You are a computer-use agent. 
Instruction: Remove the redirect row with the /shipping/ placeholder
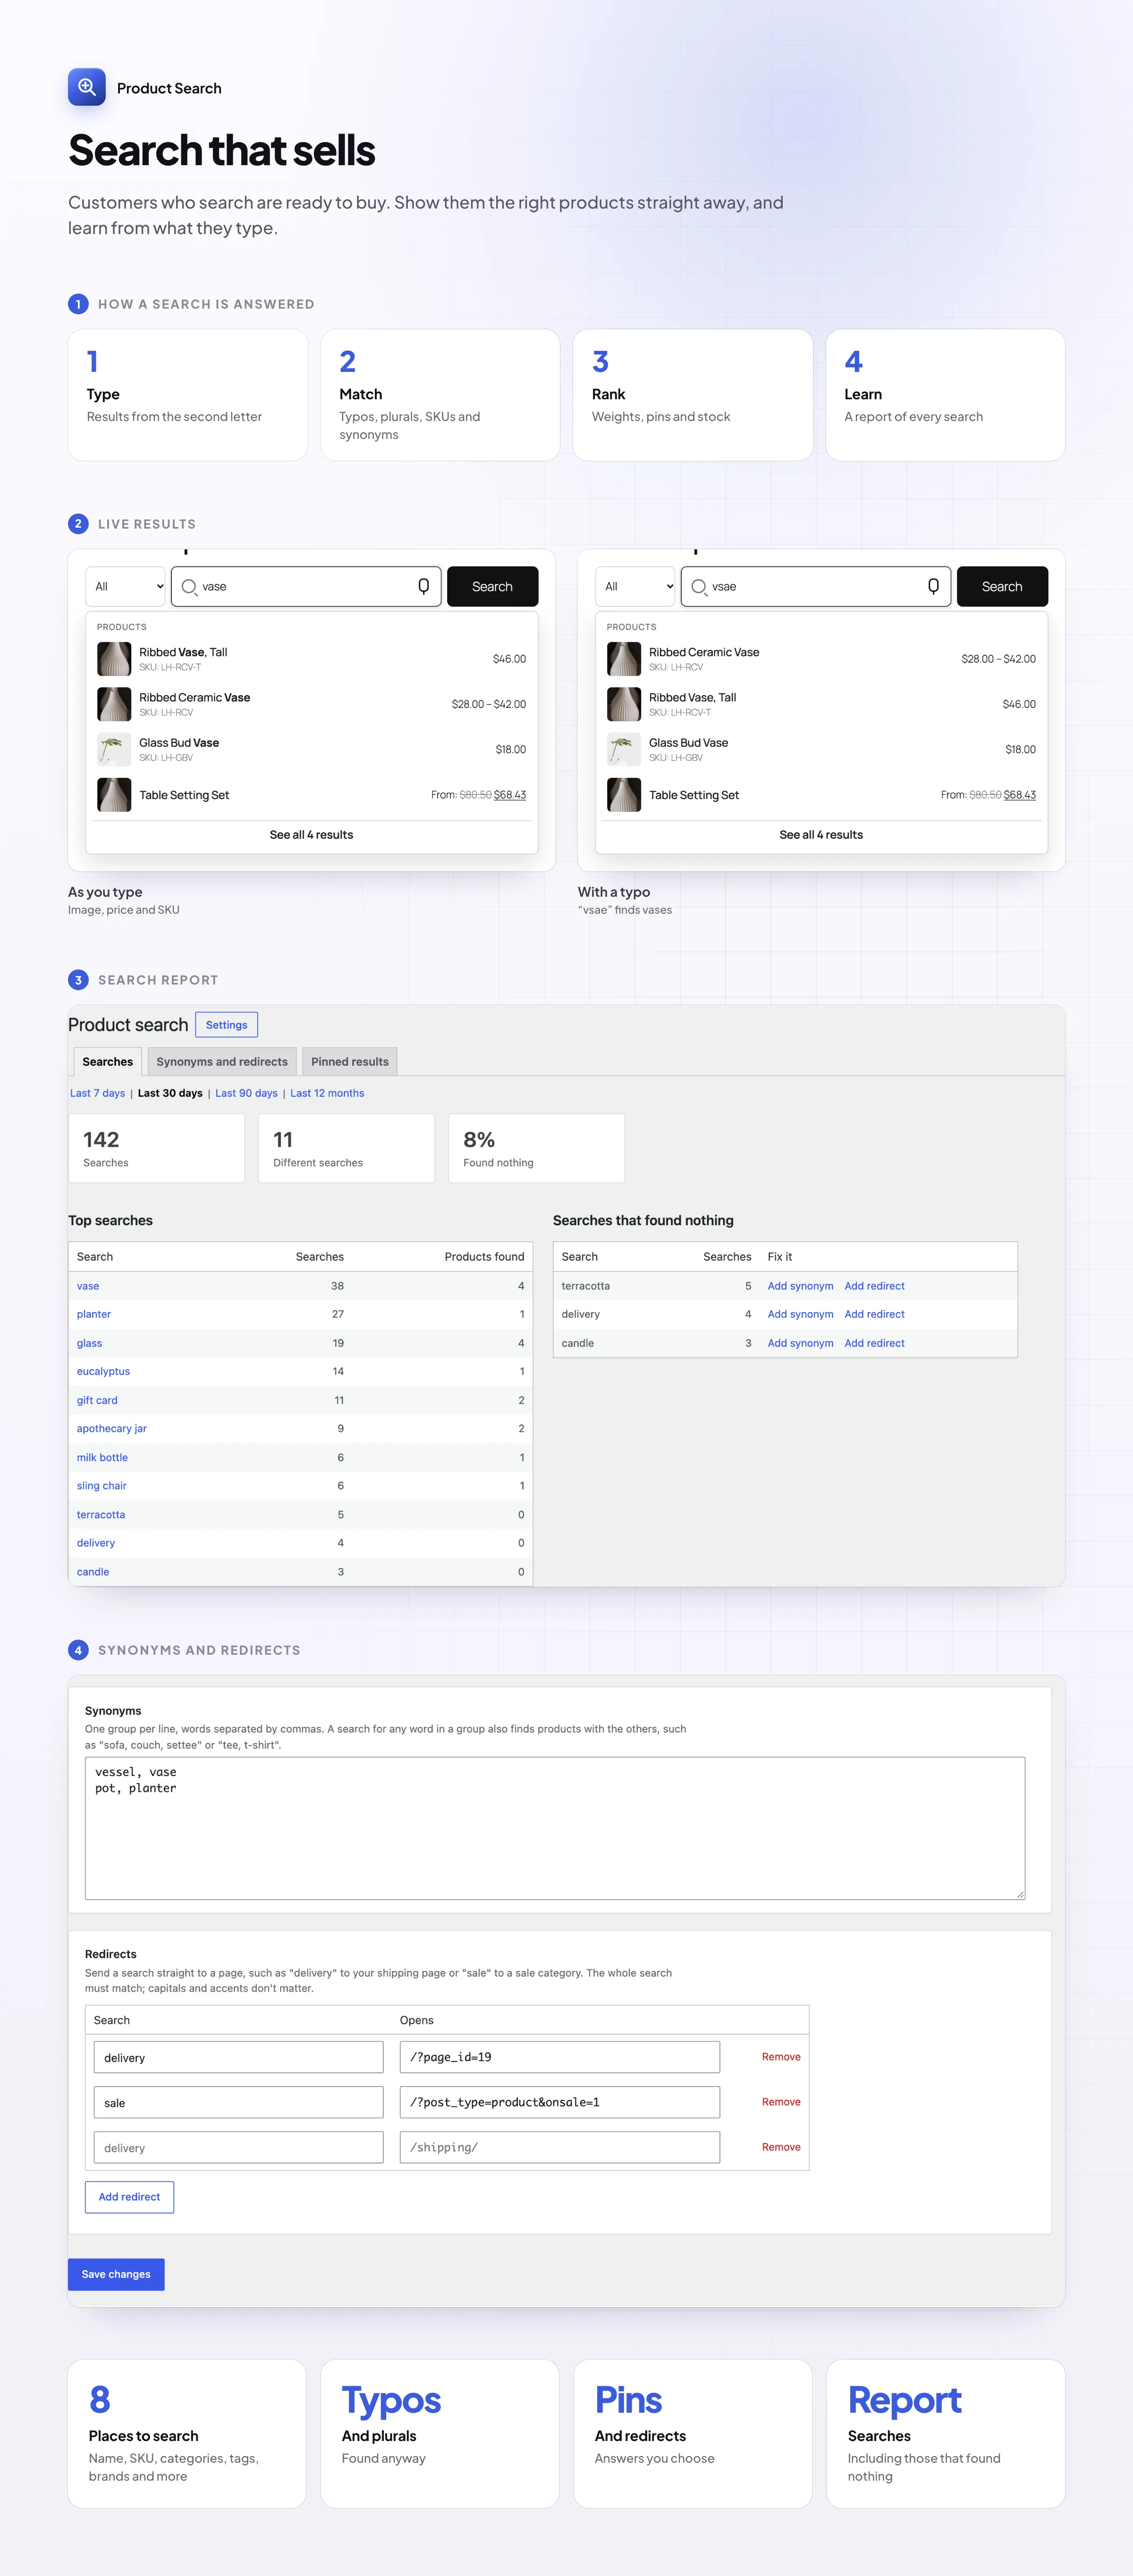click(x=781, y=2147)
